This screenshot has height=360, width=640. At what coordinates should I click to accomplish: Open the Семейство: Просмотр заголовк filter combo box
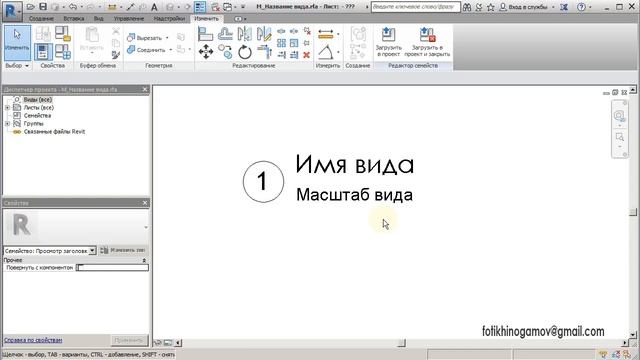(x=50, y=251)
